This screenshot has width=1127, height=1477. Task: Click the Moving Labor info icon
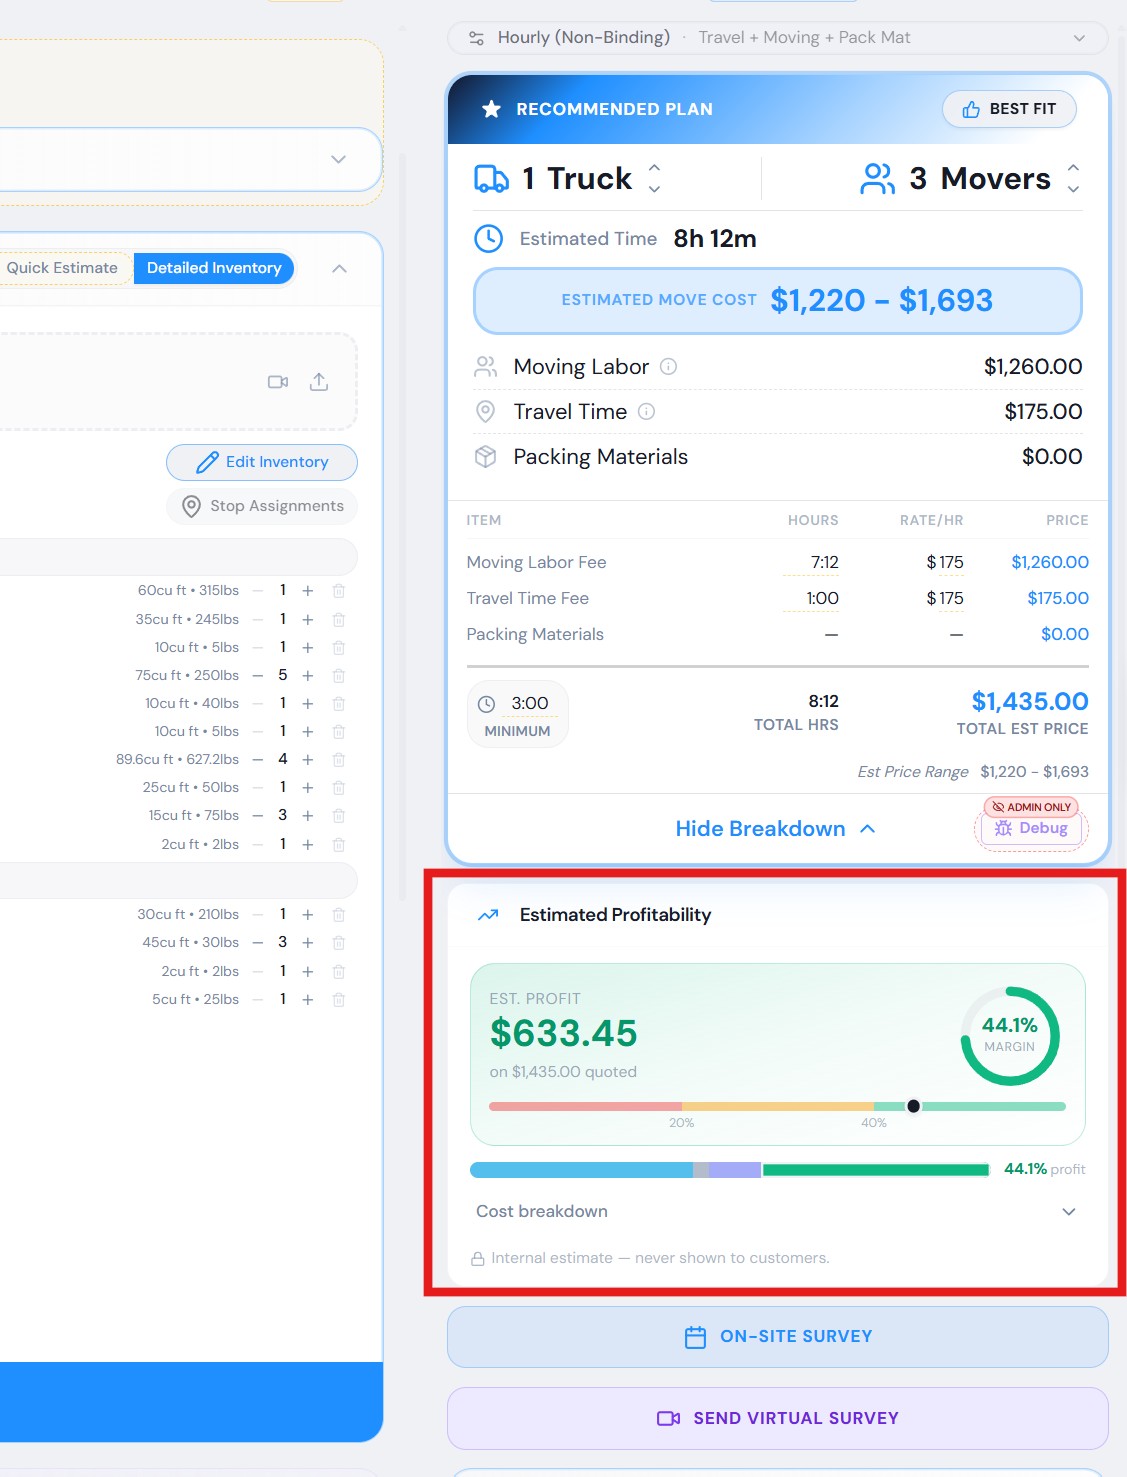669,367
